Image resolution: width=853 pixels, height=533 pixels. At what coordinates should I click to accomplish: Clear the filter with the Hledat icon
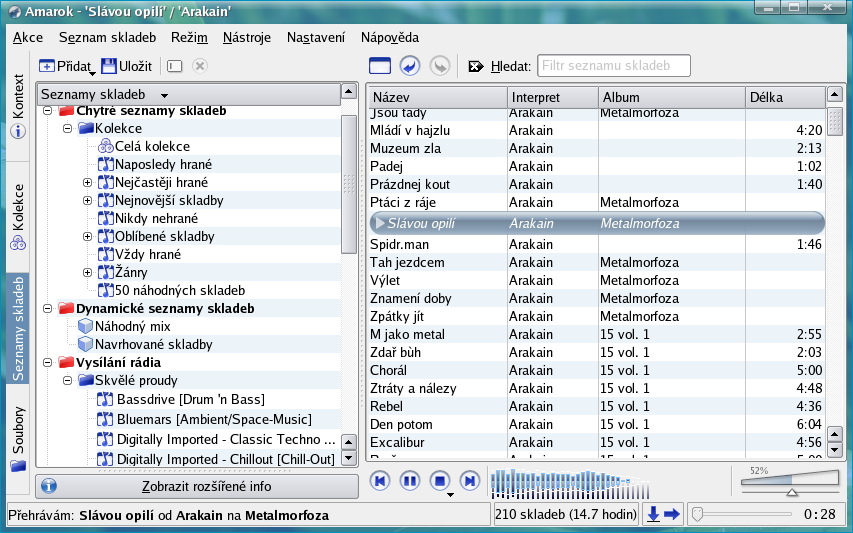[475, 66]
